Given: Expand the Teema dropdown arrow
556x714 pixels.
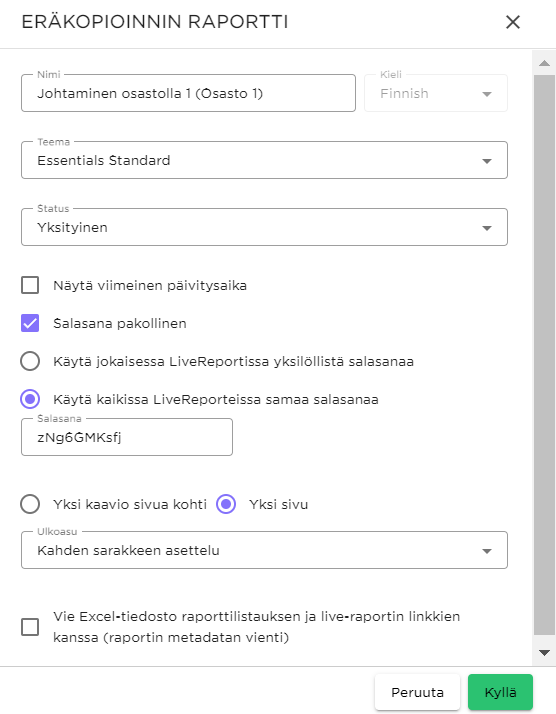Looking at the screenshot, I should coord(487,161).
